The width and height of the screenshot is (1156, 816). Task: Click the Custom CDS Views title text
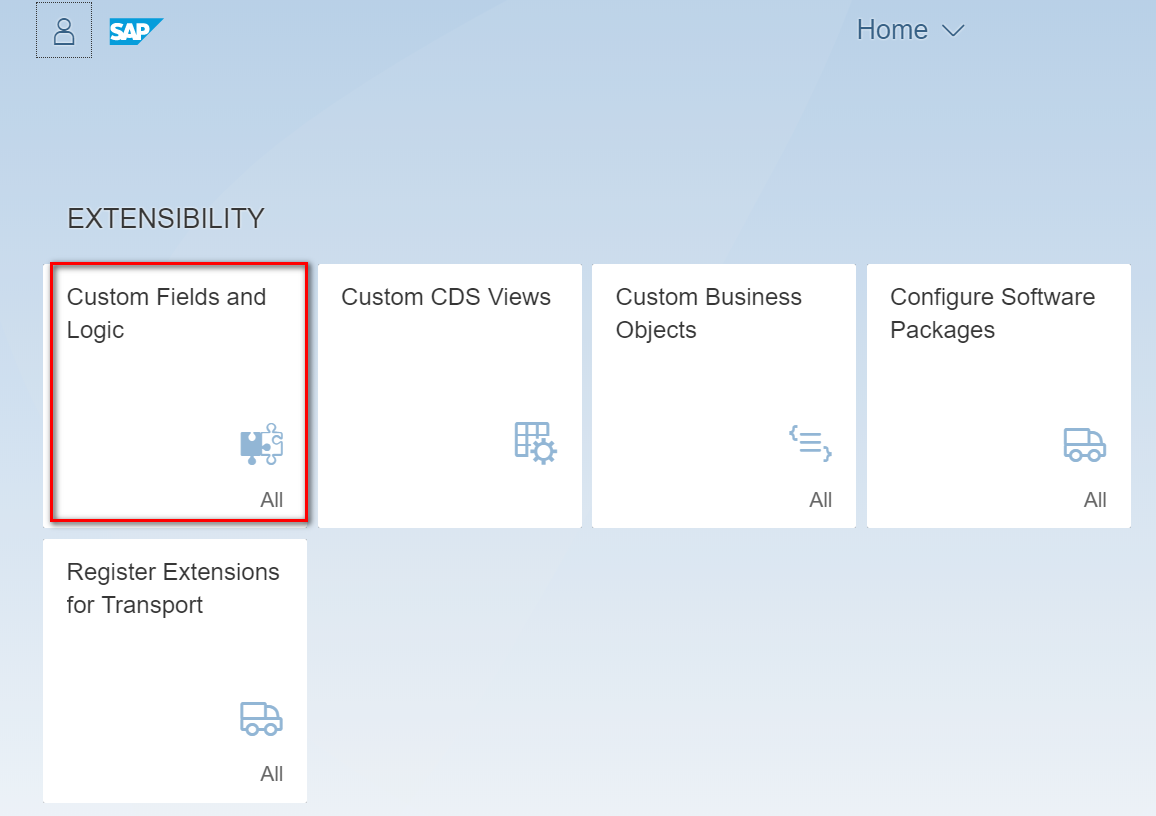446,297
